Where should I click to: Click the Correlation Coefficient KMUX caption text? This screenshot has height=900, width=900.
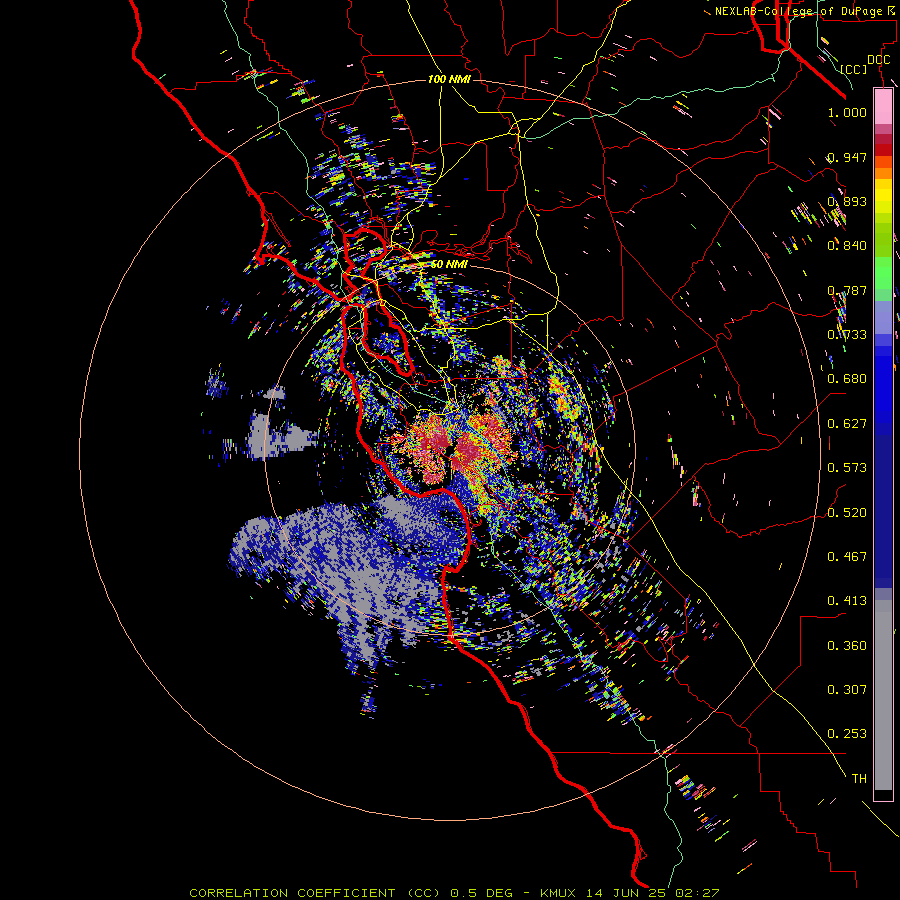tap(454, 893)
